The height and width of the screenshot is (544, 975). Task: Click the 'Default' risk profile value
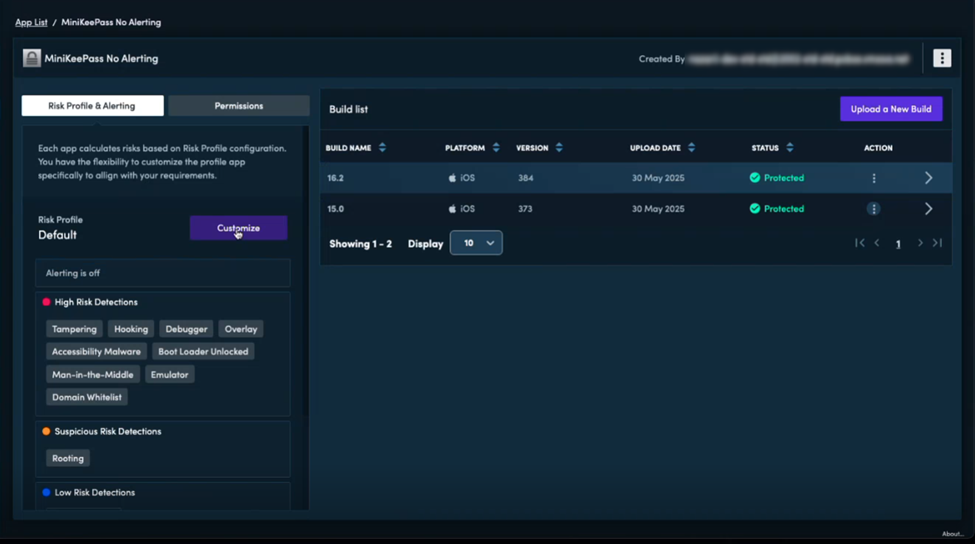57,235
